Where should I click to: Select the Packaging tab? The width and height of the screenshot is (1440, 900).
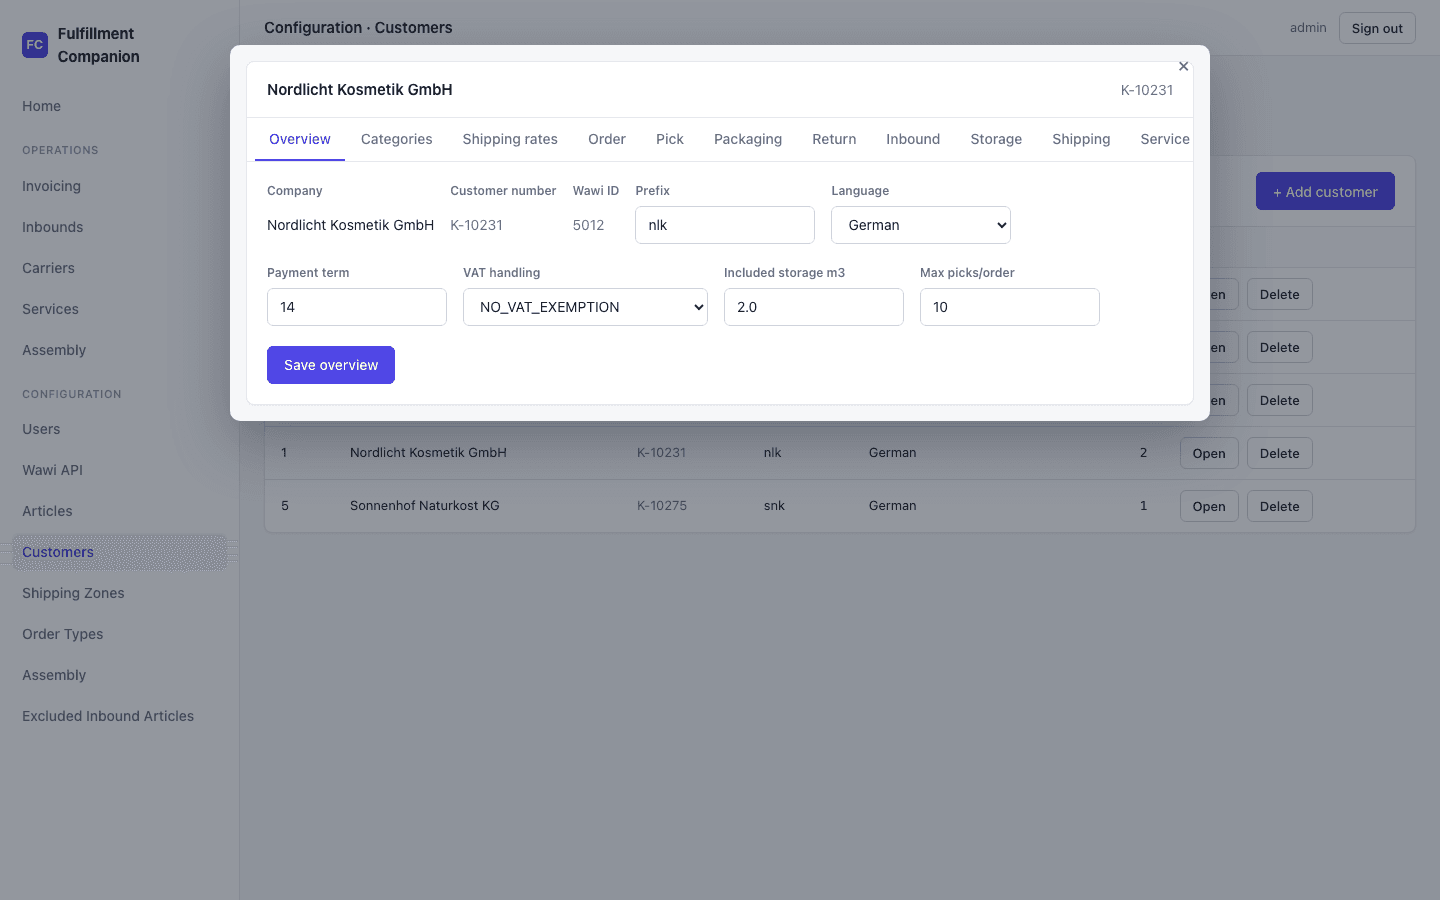pyautogui.click(x=748, y=139)
